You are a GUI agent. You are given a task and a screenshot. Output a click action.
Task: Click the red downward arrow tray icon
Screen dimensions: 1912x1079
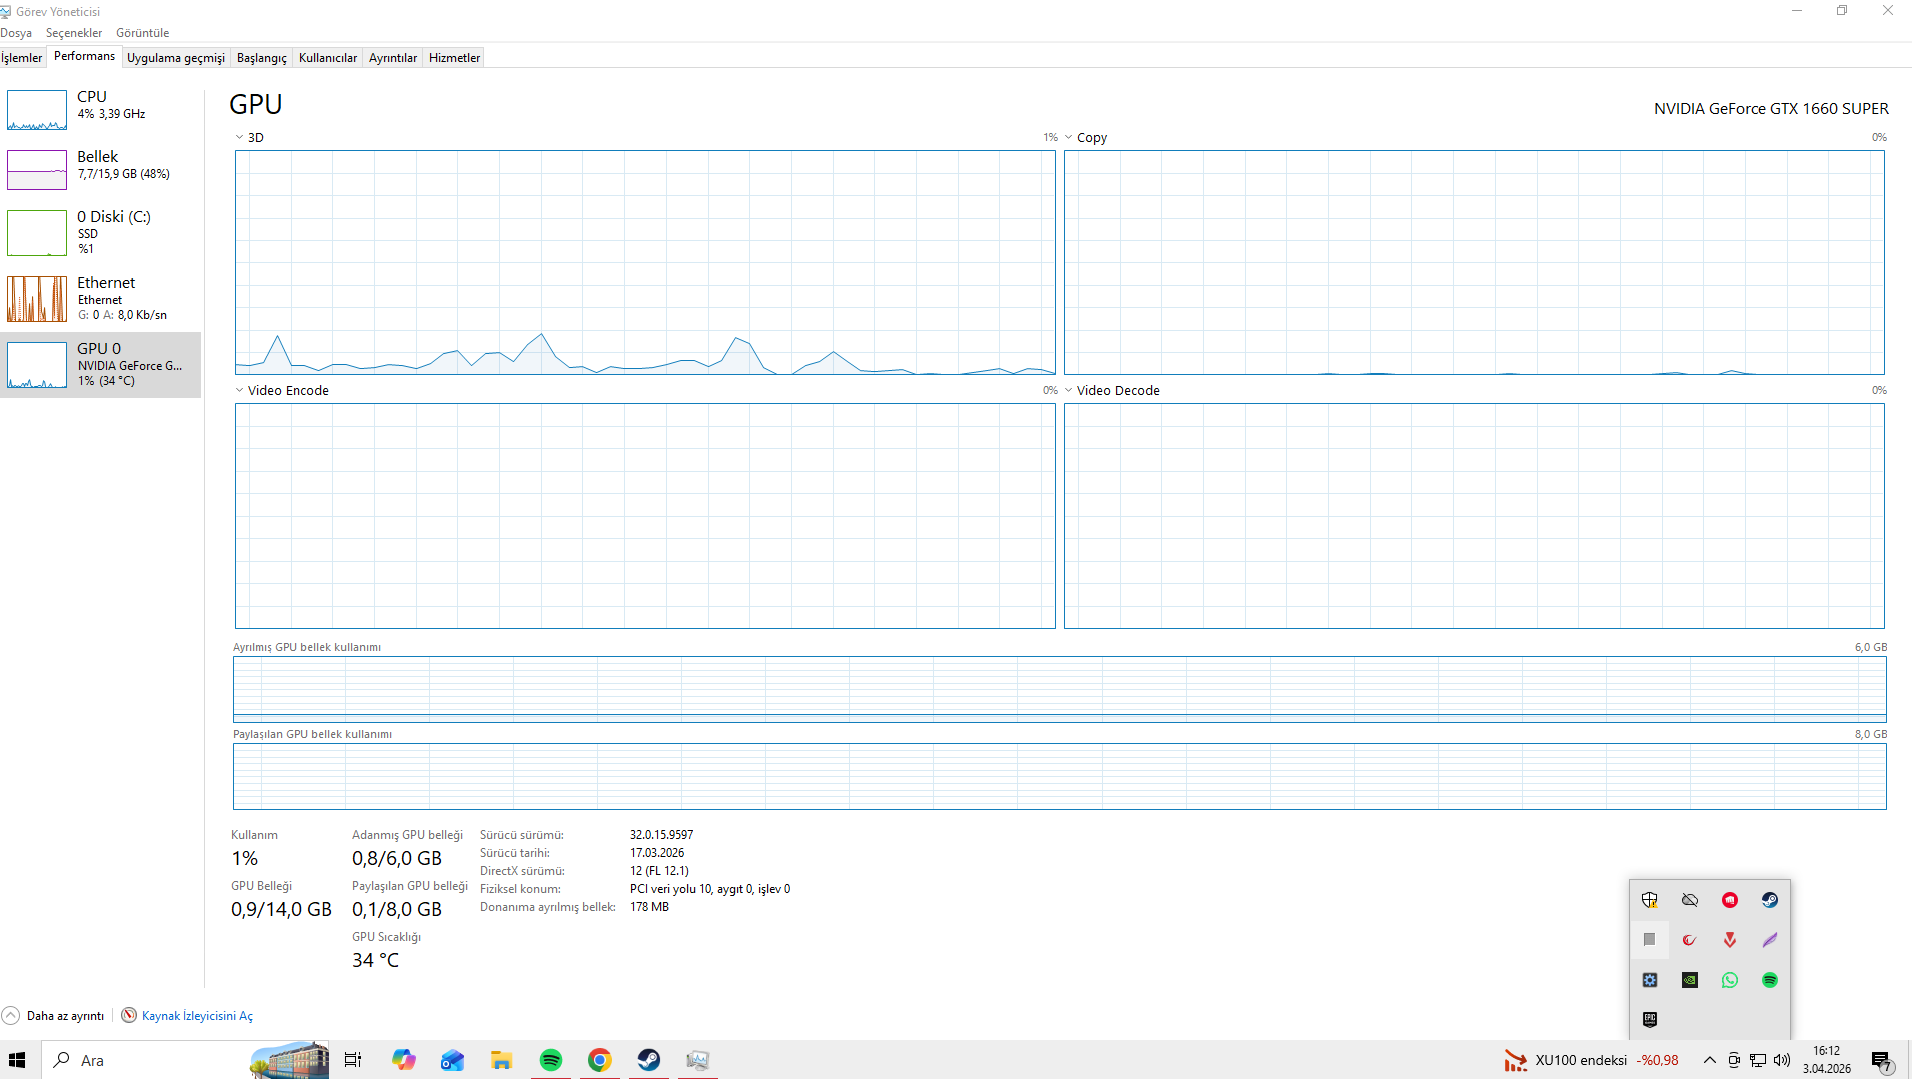click(x=1730, y=940)
